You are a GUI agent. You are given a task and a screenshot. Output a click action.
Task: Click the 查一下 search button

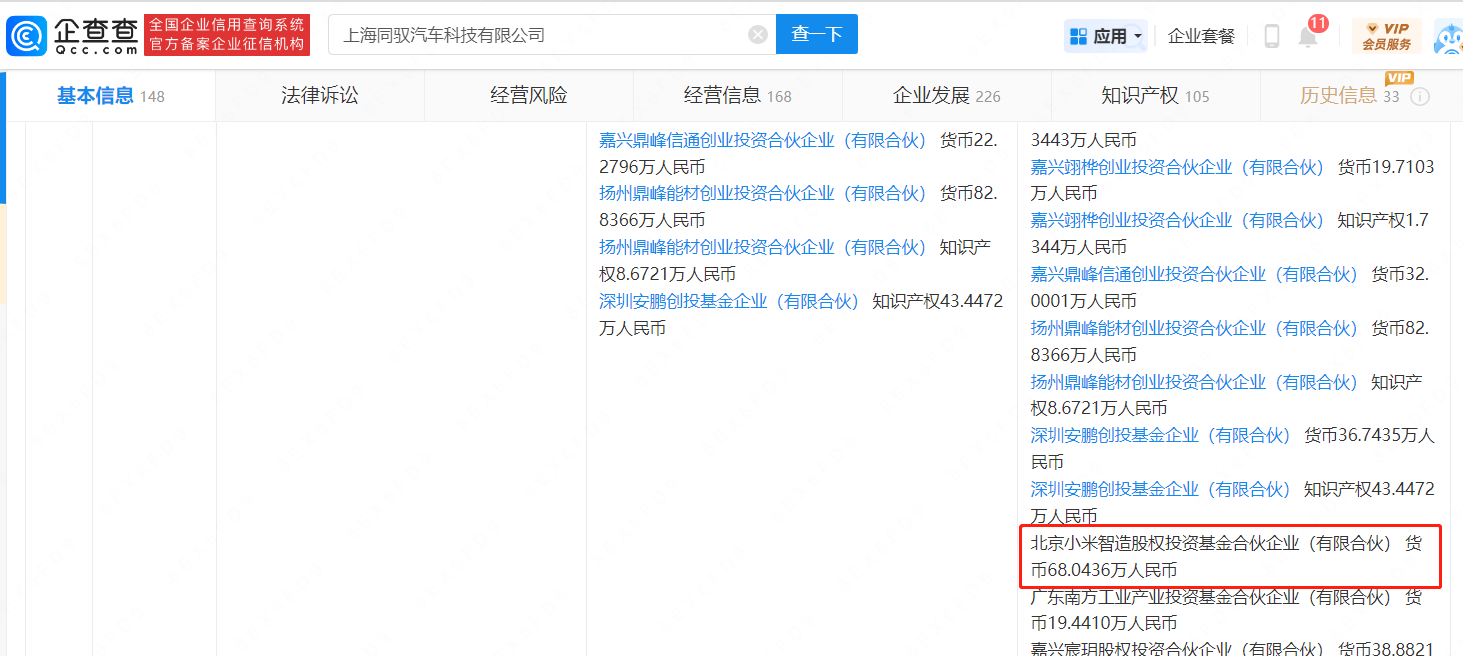pos(817,34)
